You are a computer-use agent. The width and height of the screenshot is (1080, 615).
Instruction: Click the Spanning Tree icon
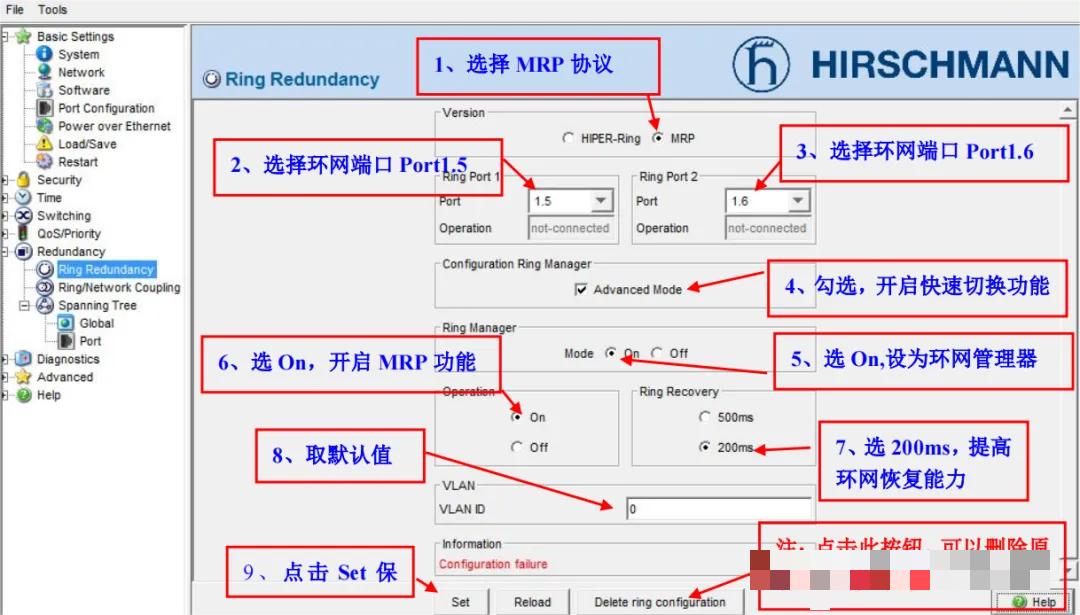pyautogui.click(x=45, y=304)
